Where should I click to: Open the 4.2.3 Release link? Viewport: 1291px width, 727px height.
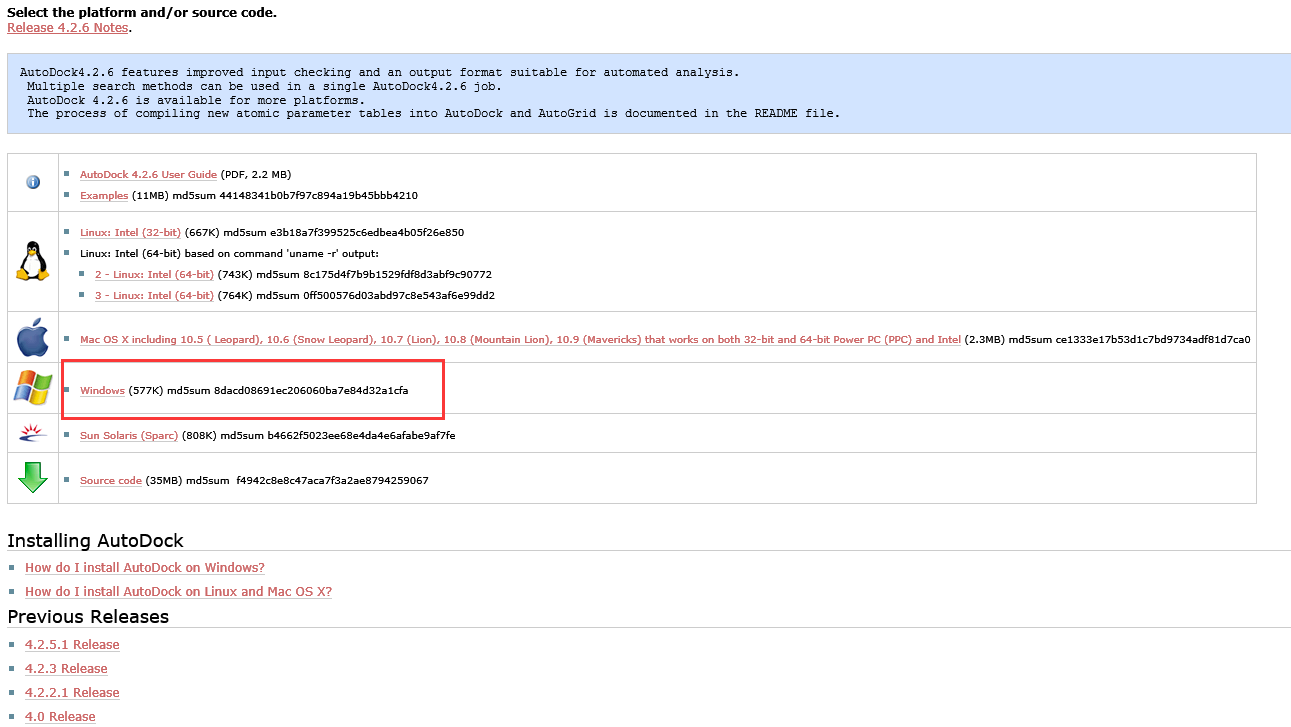tap(66, 669)
